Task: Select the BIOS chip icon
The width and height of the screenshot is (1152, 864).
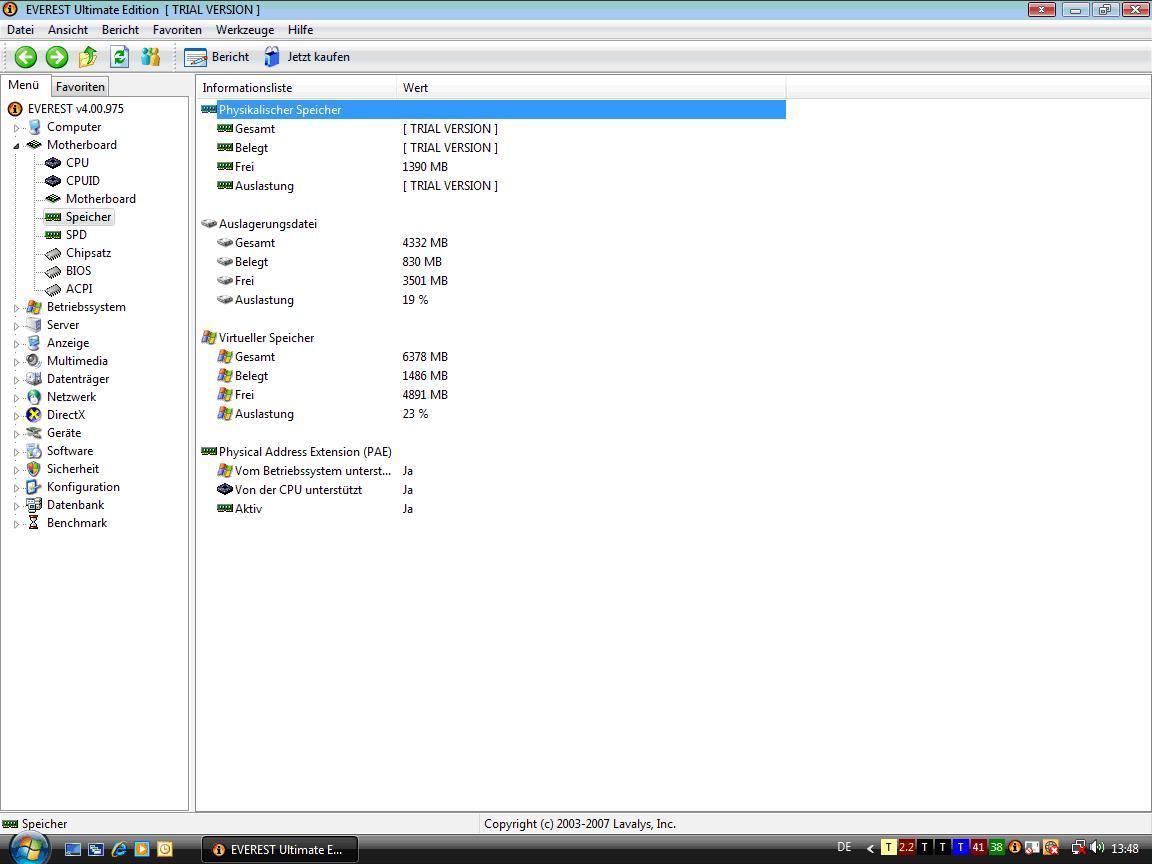Action: [53, 271]
